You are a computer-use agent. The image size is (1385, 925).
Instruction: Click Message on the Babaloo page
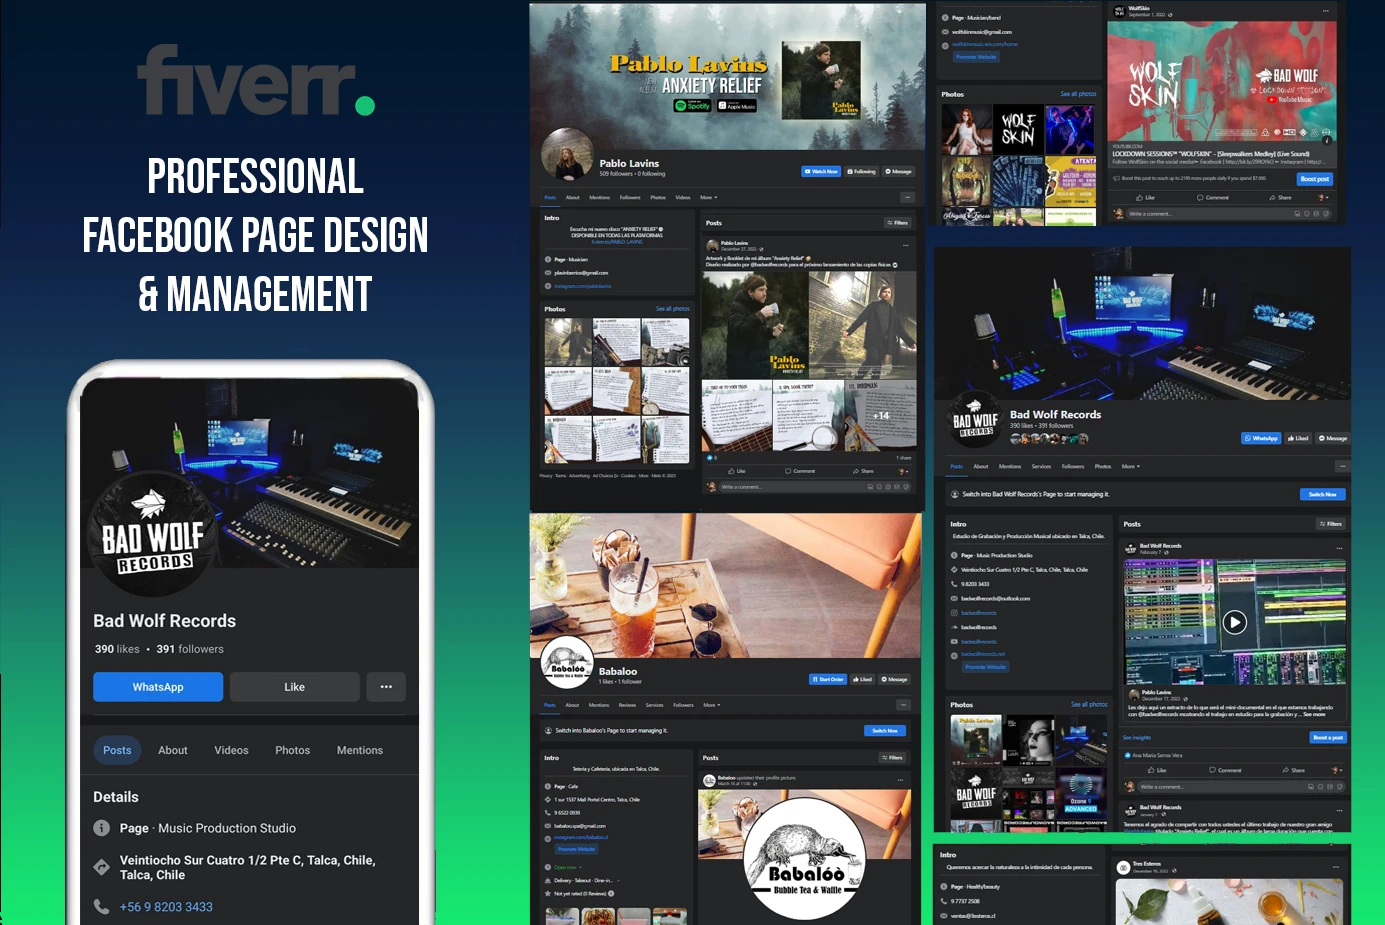tap(895, 679)
